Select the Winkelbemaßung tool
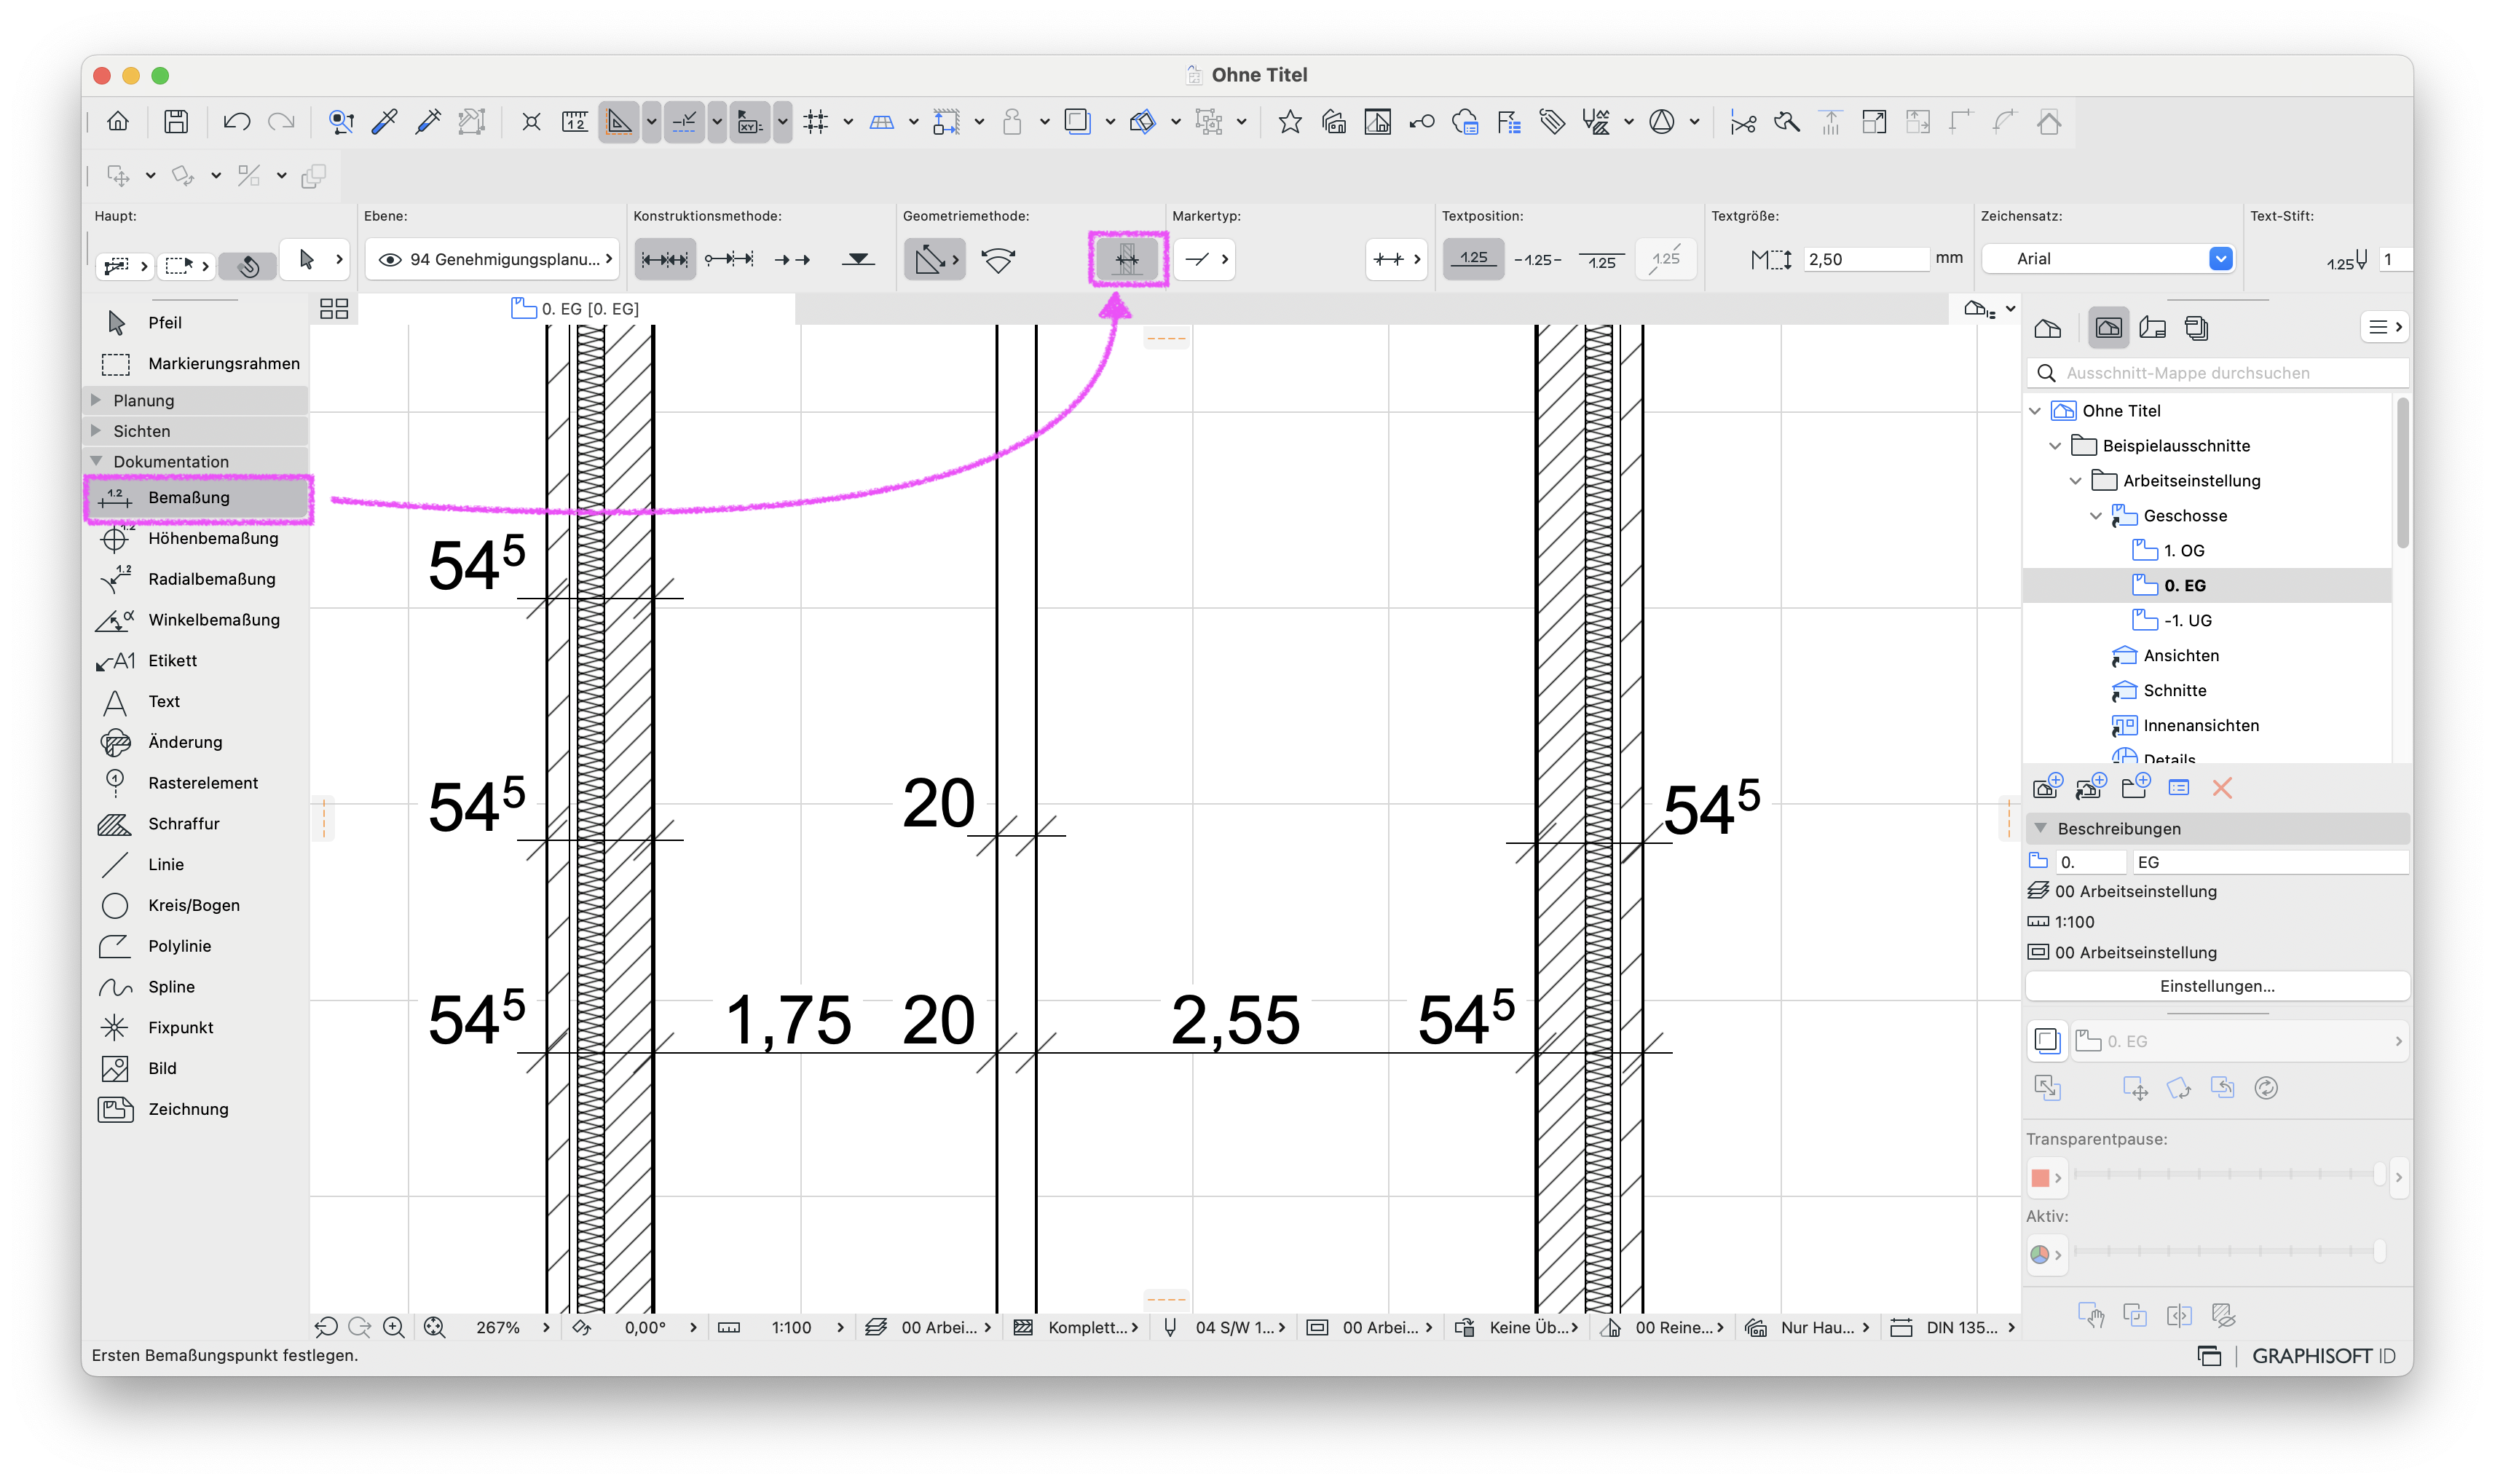2495x1484 pixels. point(196,620)
